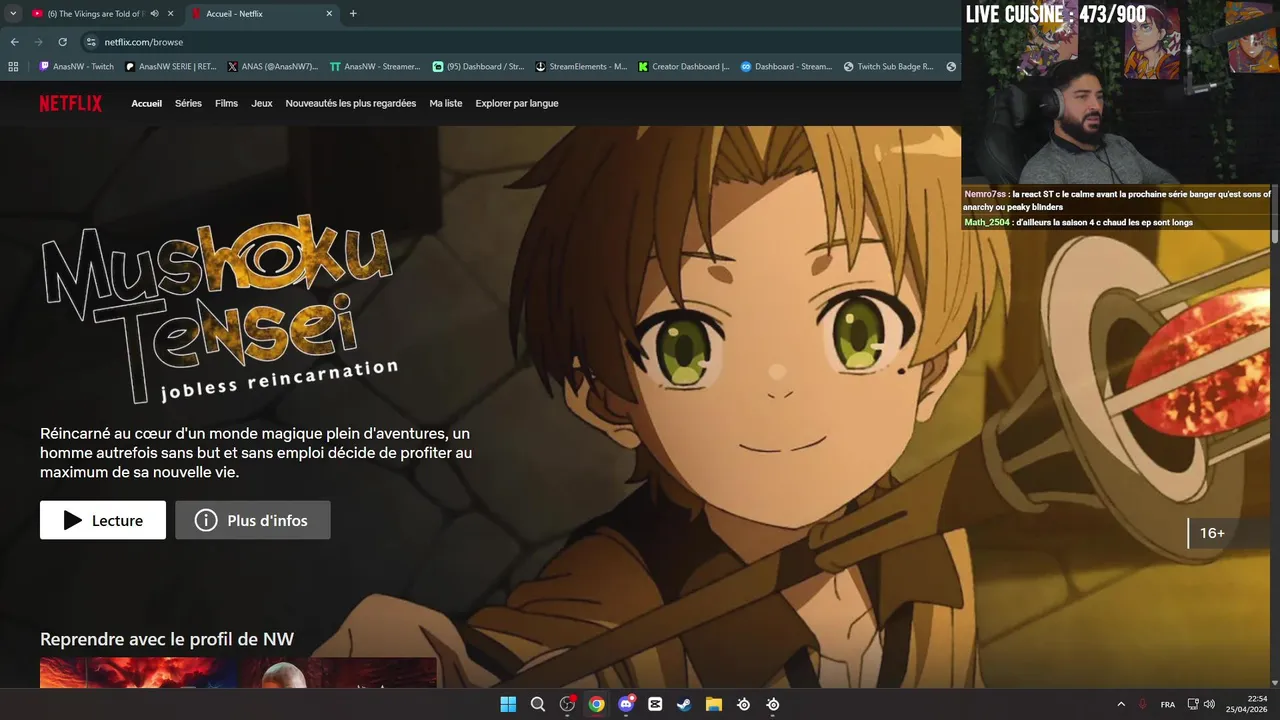This screenshot has width=1280, height=720.
Task: Open the AnasNW SERIE bookmark
Action: [170, 67]
